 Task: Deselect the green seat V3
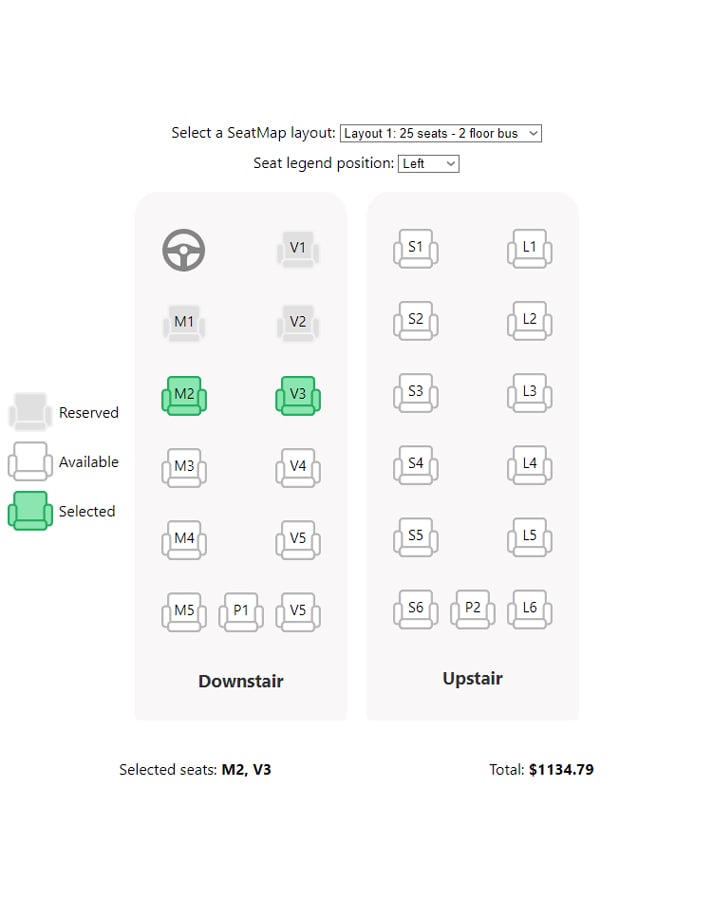(297, 395)
